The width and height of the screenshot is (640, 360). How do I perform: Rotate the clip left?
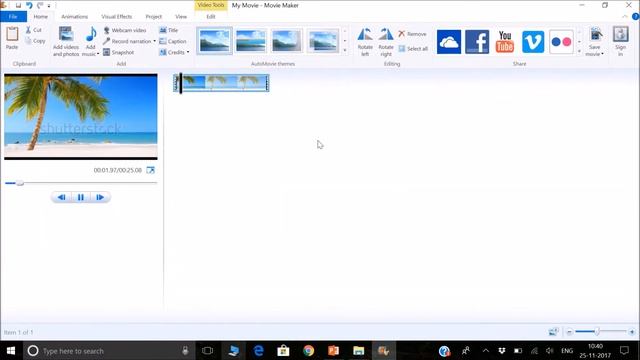(x=365, y=42)
